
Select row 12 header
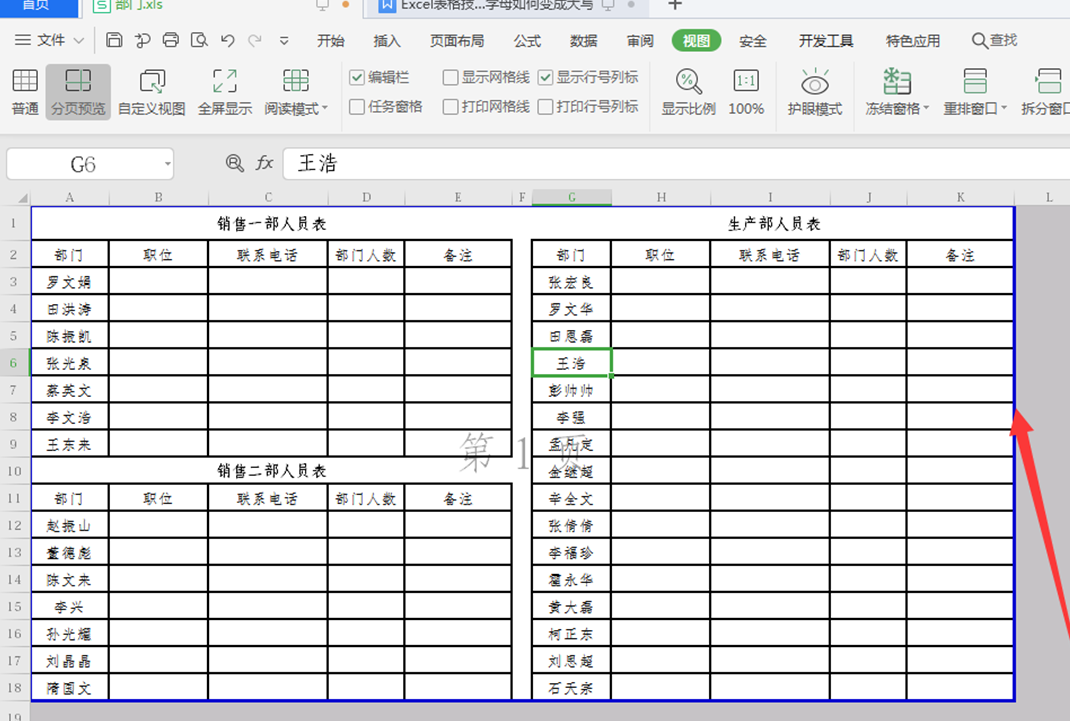(x=14, y=525)
